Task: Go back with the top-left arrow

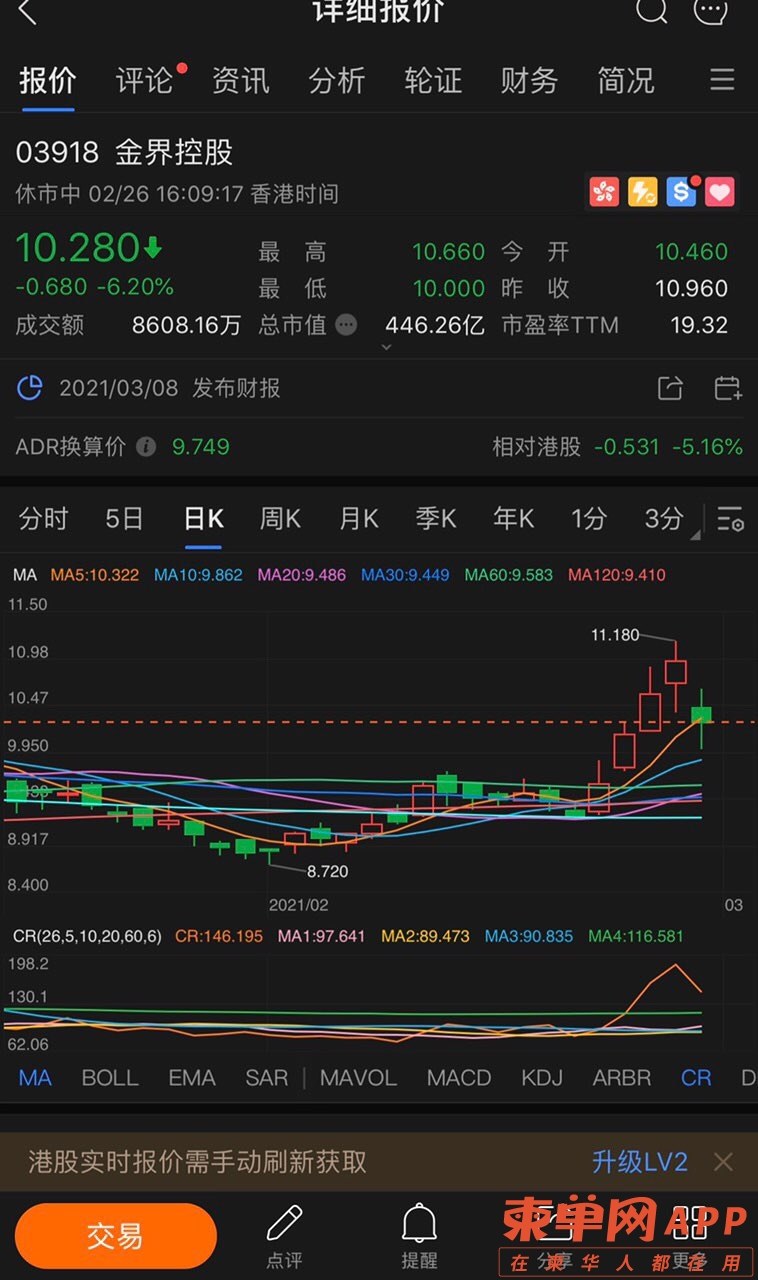Action: (27, 12)
